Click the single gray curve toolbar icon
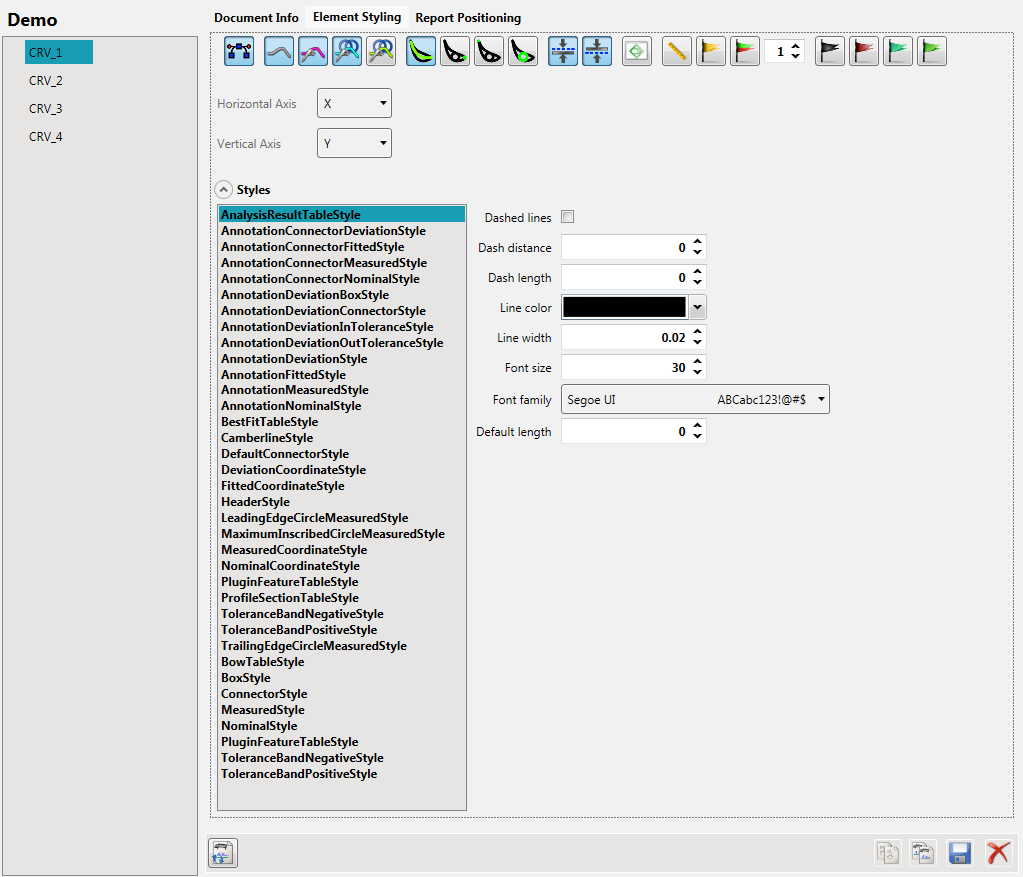 [279, 51]
